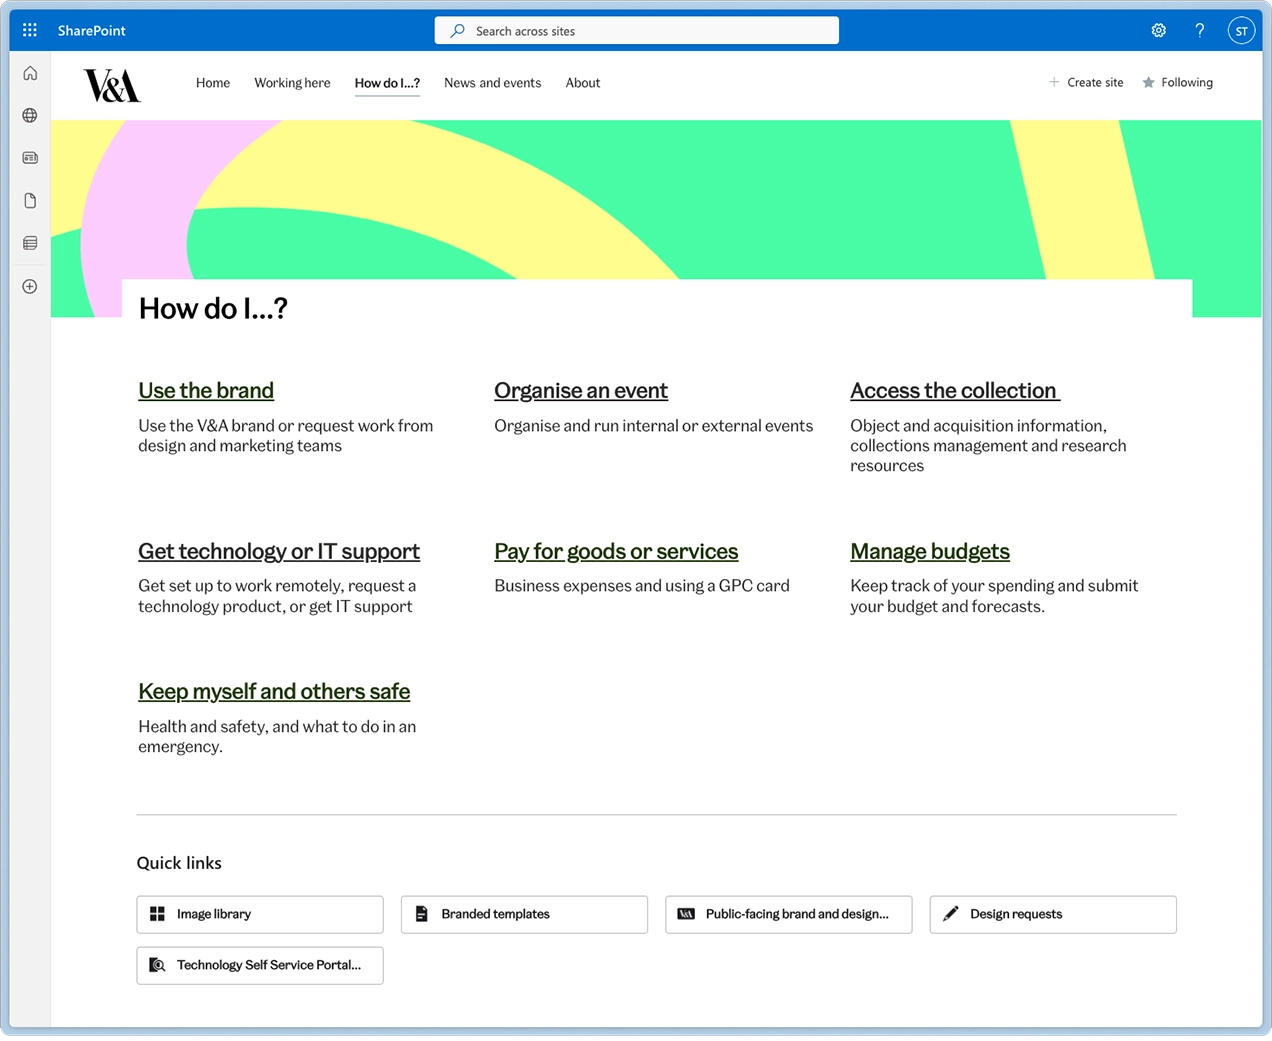Select the Lists icon in the sidebar
Image resolution: width=1272 pixels, height=1041 pixels.
pyautogui.click(x=29, y=242)
